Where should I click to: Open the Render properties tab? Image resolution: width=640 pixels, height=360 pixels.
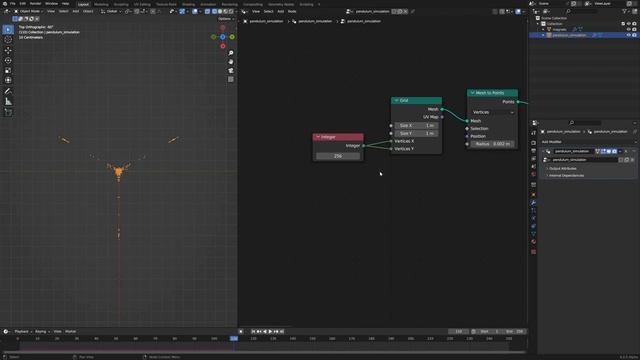click(533, 143)
